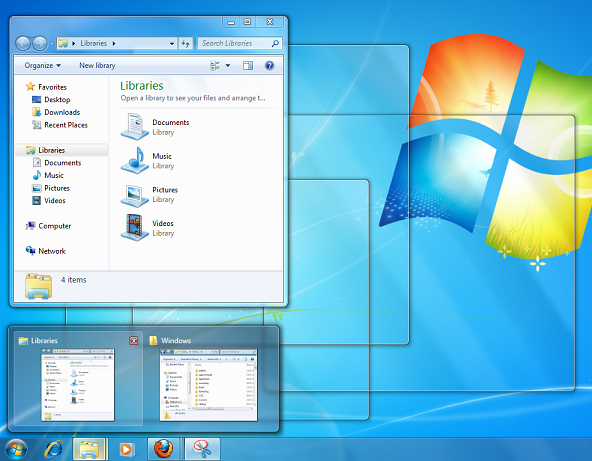592x461 pixels.
Task: Click the Favorites star icon
Action: pyautogui.click(x=30, y=86)
